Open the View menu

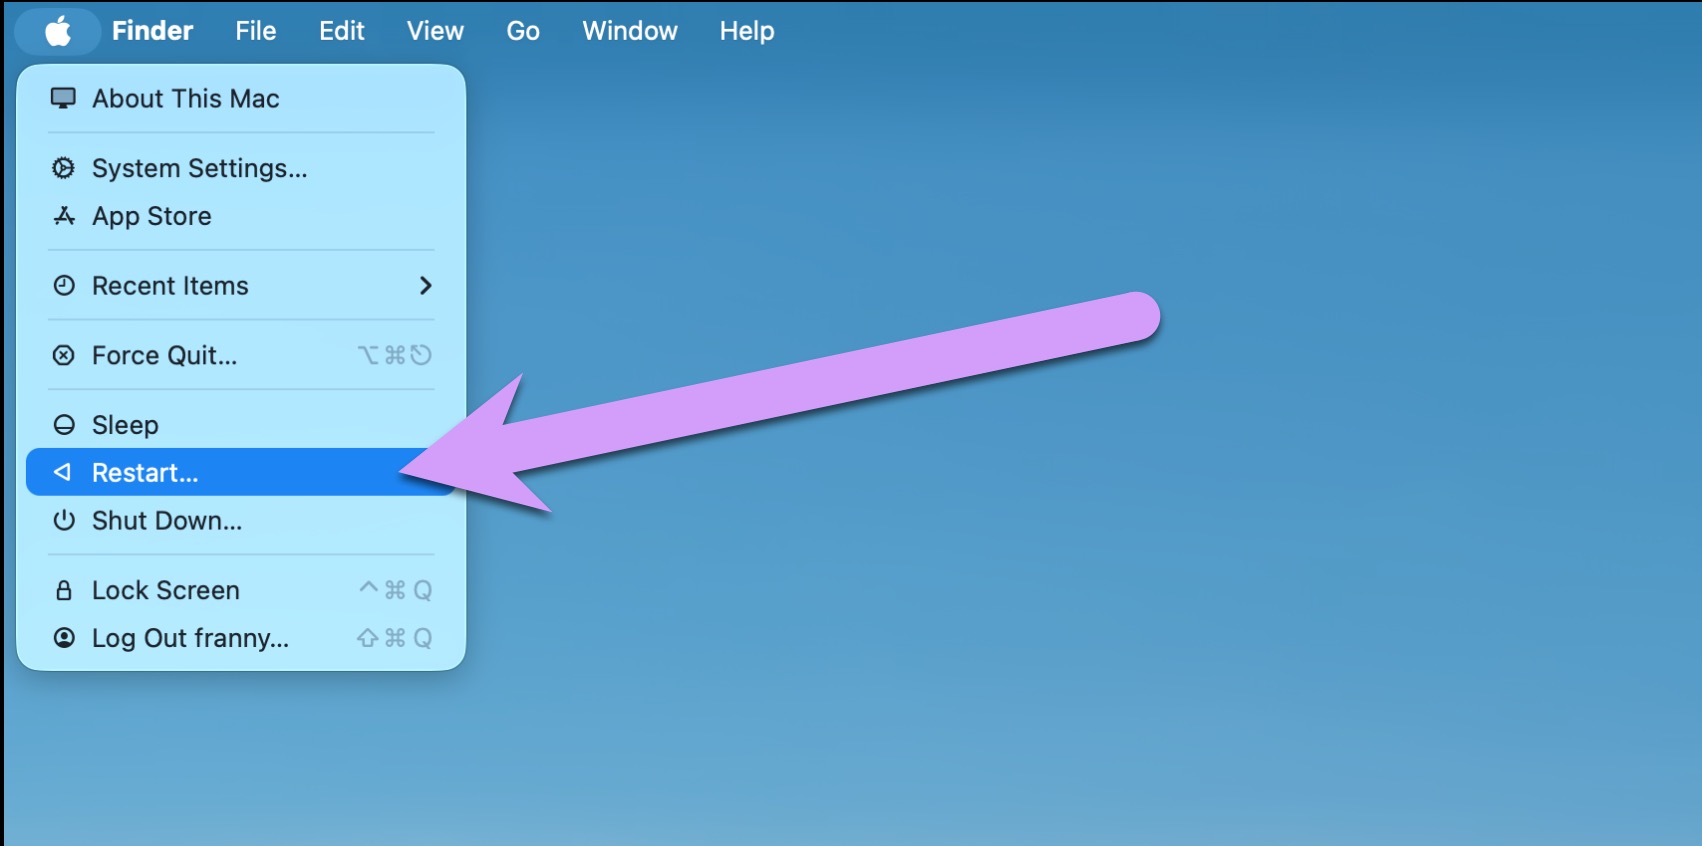(x=435, y=31)
